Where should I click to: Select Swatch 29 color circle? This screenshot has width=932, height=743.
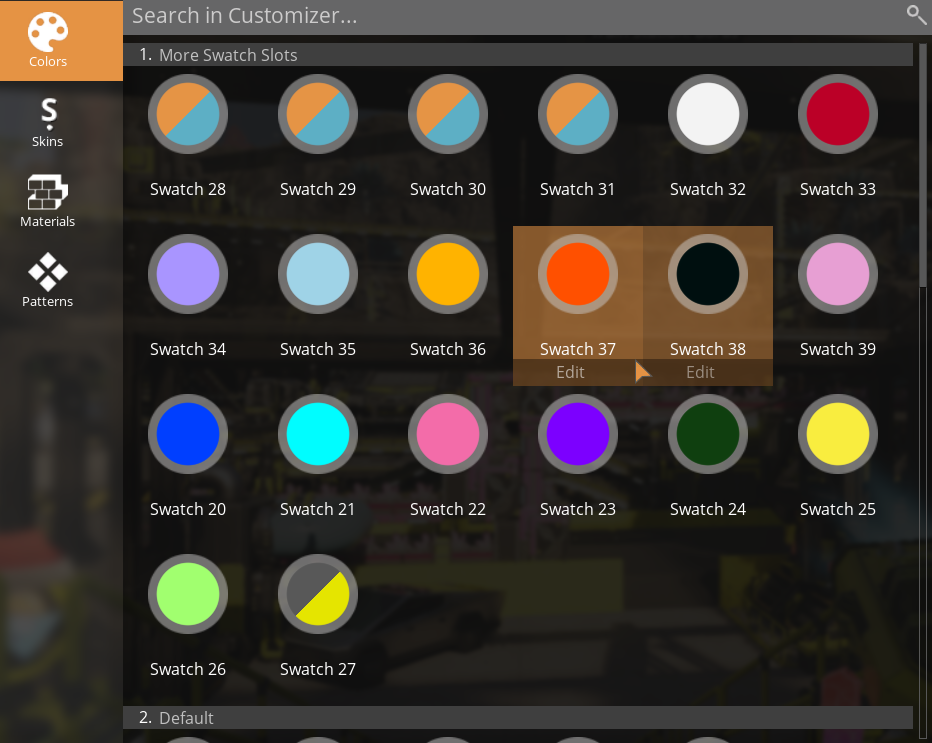pyautogui.click(x=318, y=114)
